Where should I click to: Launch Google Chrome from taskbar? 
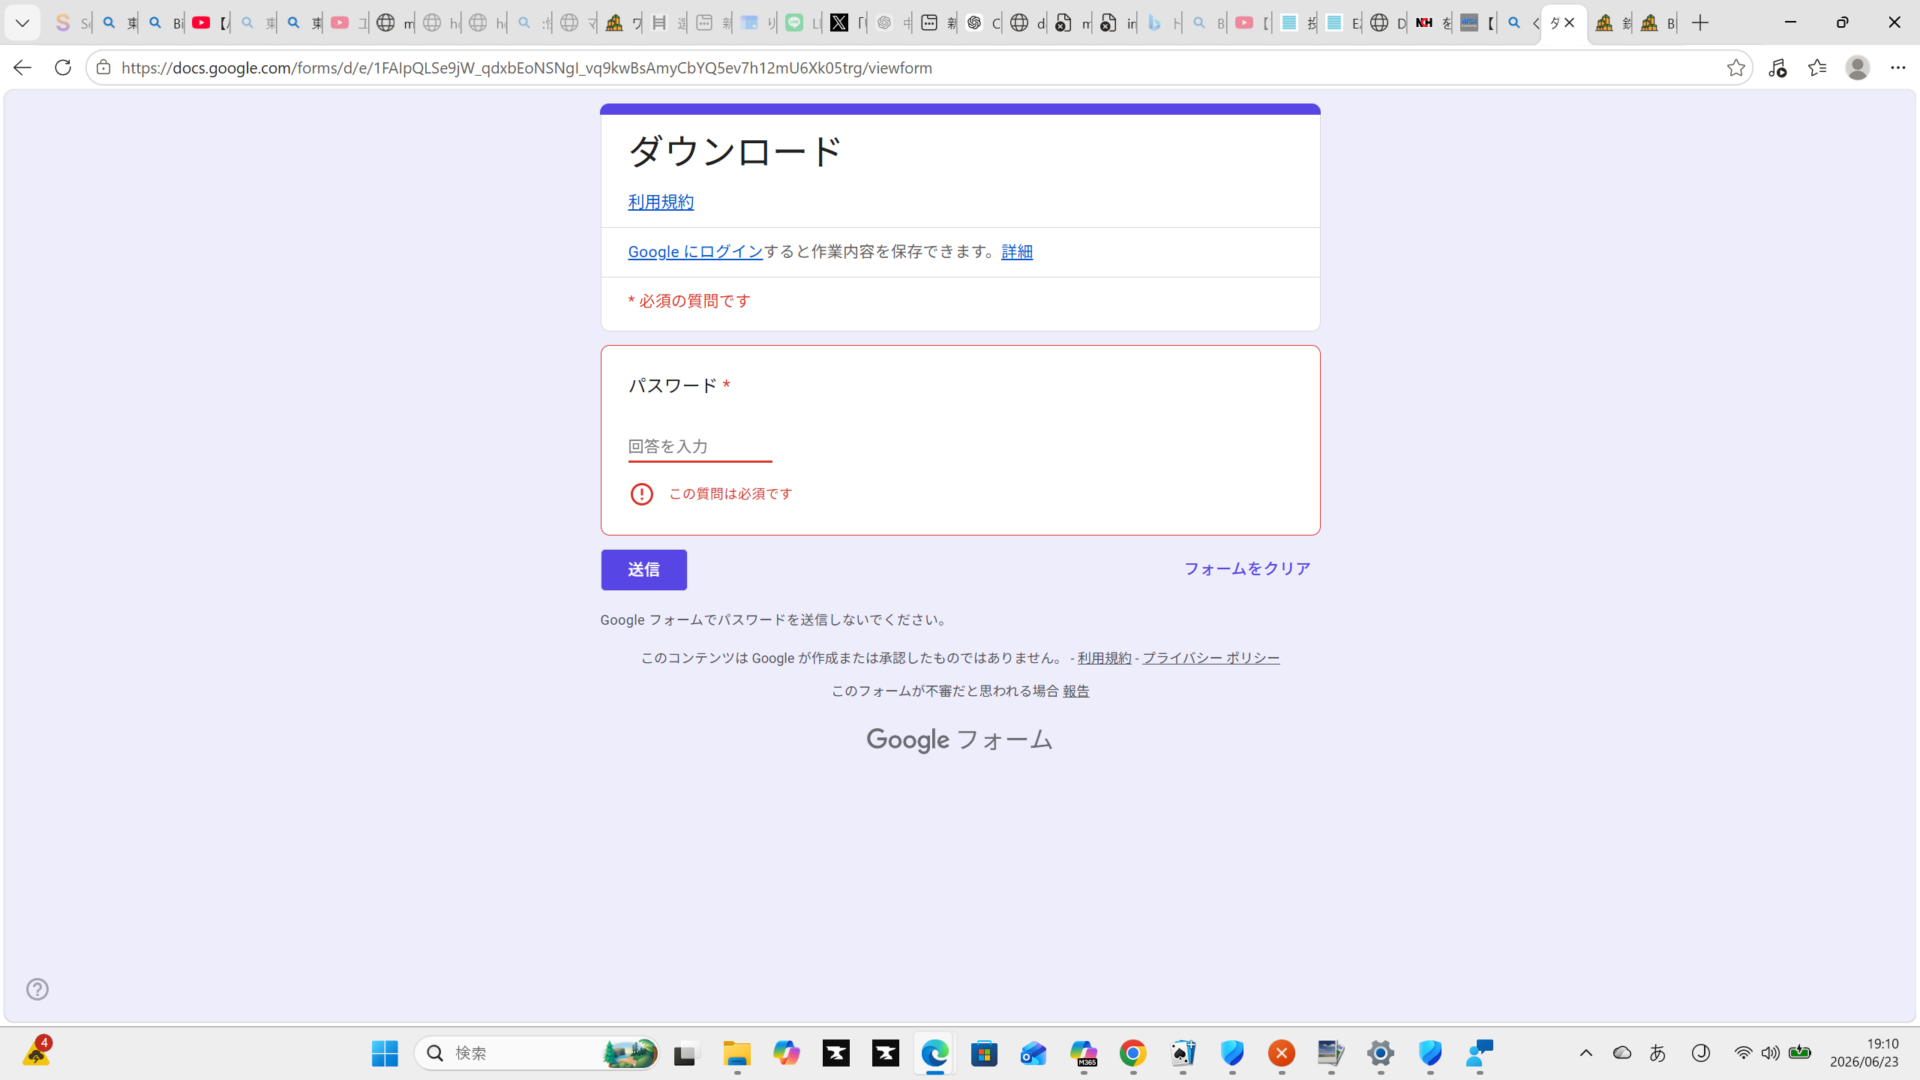(x=1133, y=1053)
